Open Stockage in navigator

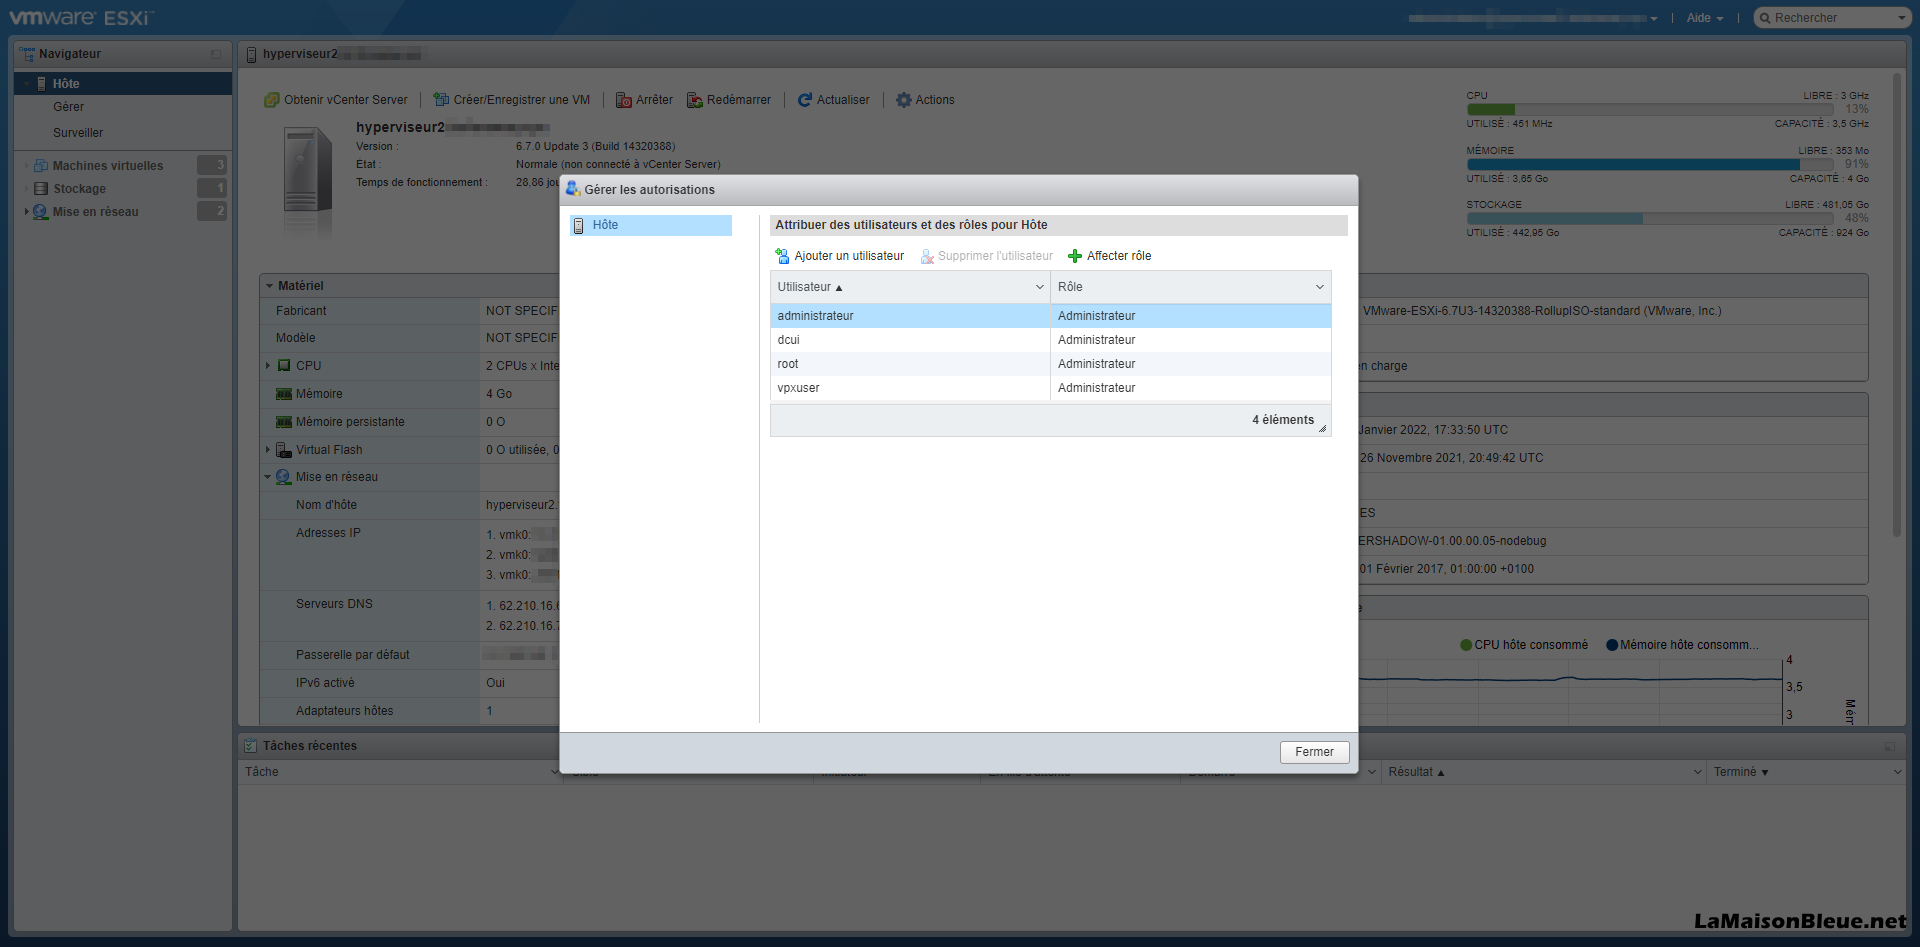pos(80,189)
